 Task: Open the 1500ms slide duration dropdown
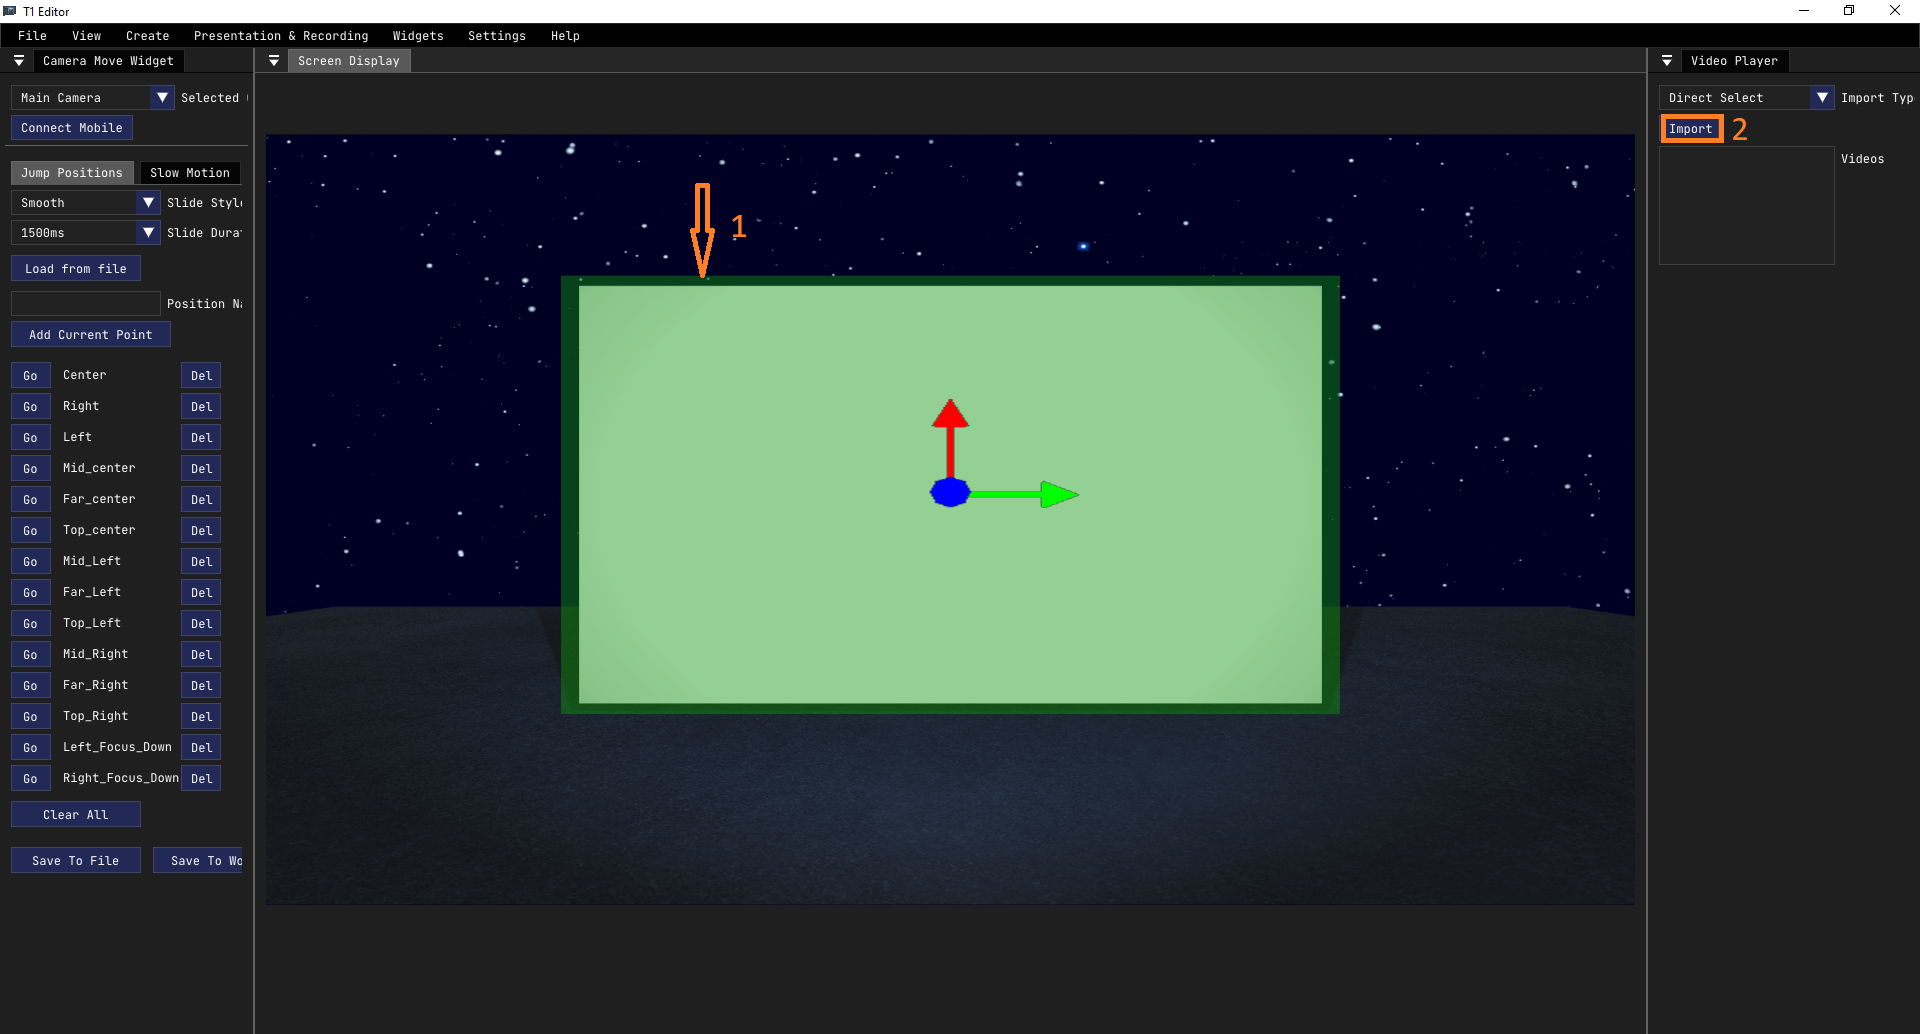tap(86, 233)
